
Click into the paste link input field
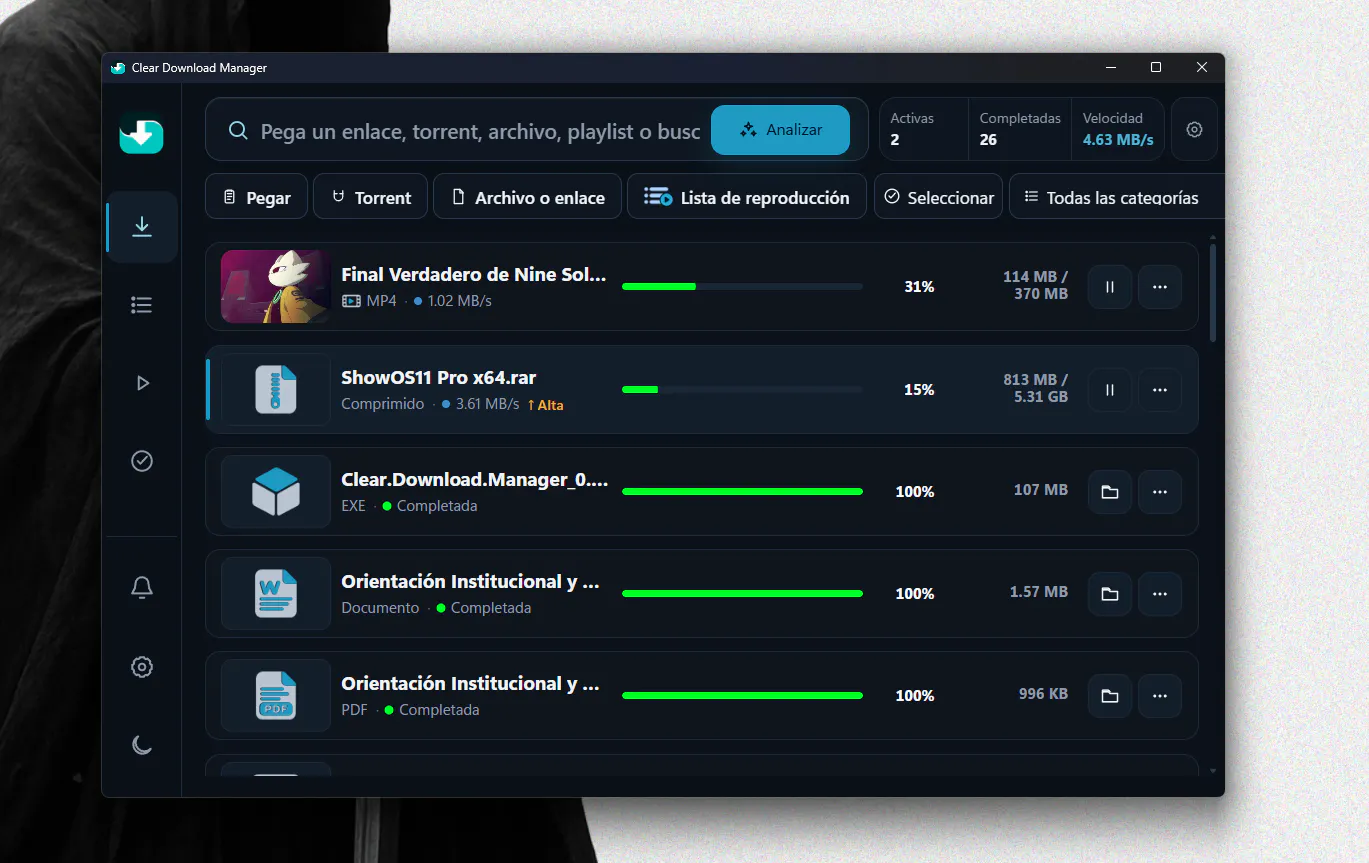480,131
